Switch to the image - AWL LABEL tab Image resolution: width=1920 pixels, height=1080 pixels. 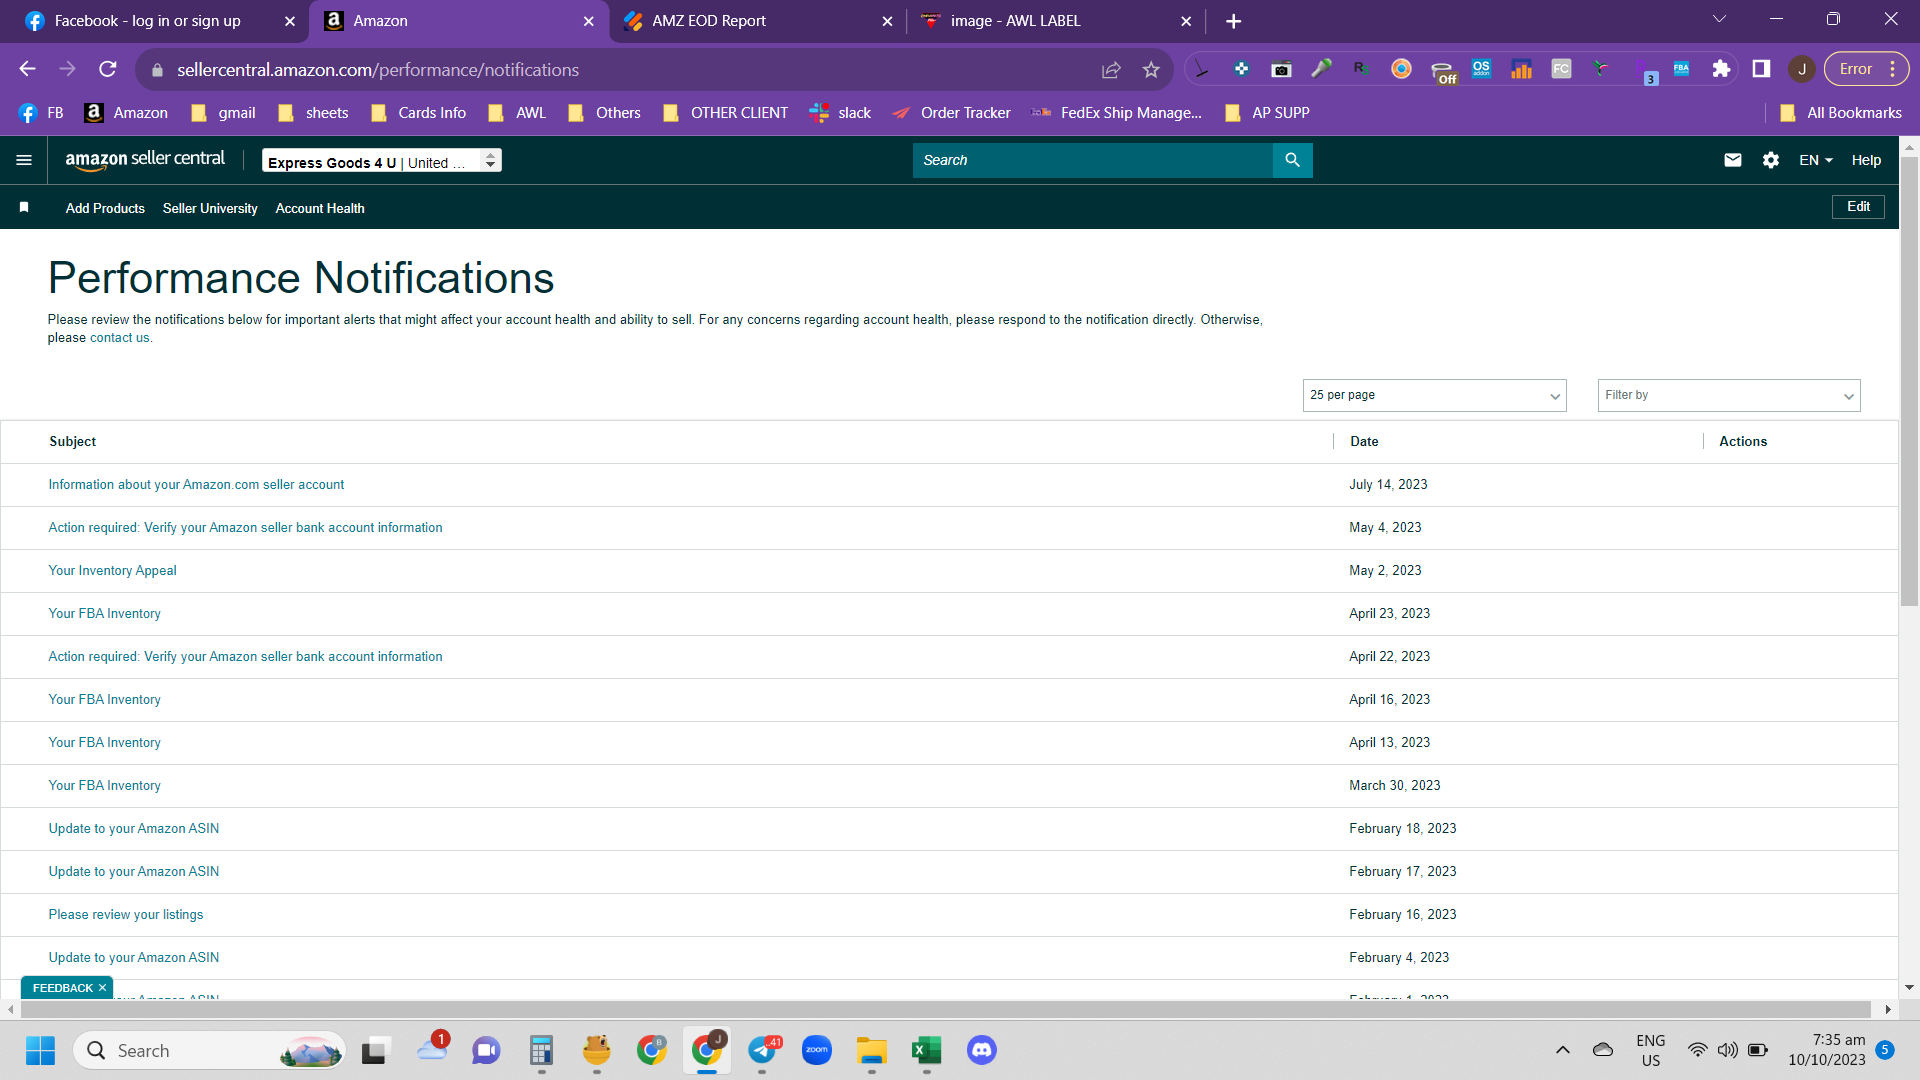[x=1015, y=21]
